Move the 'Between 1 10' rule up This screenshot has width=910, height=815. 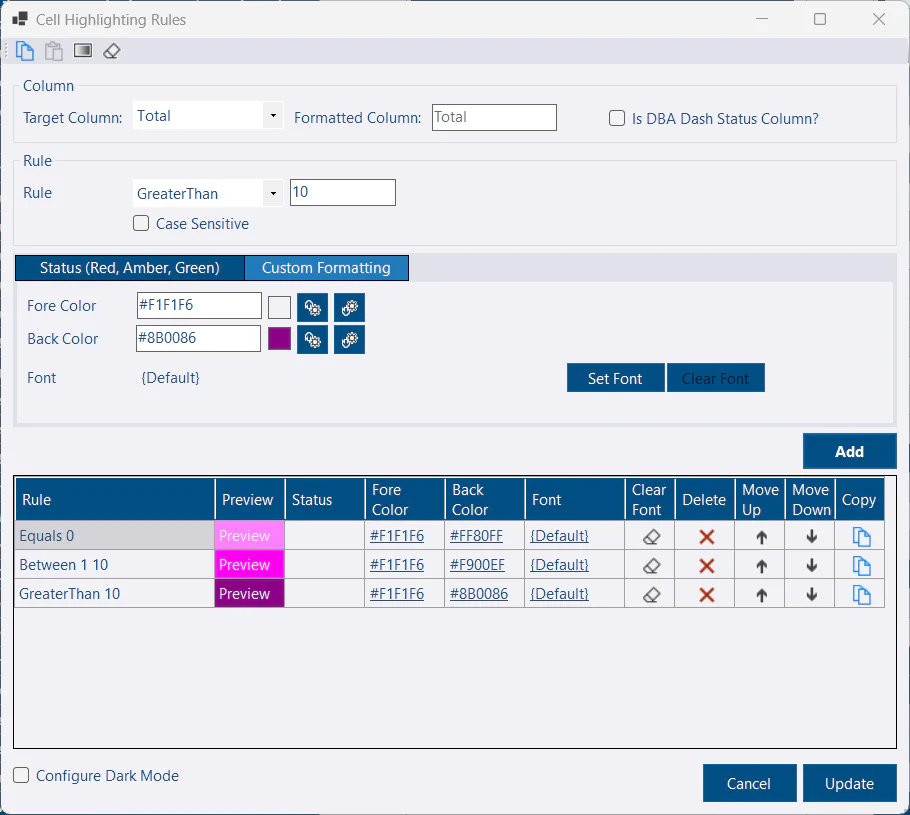pyautogui.click(x=761, y=566)
